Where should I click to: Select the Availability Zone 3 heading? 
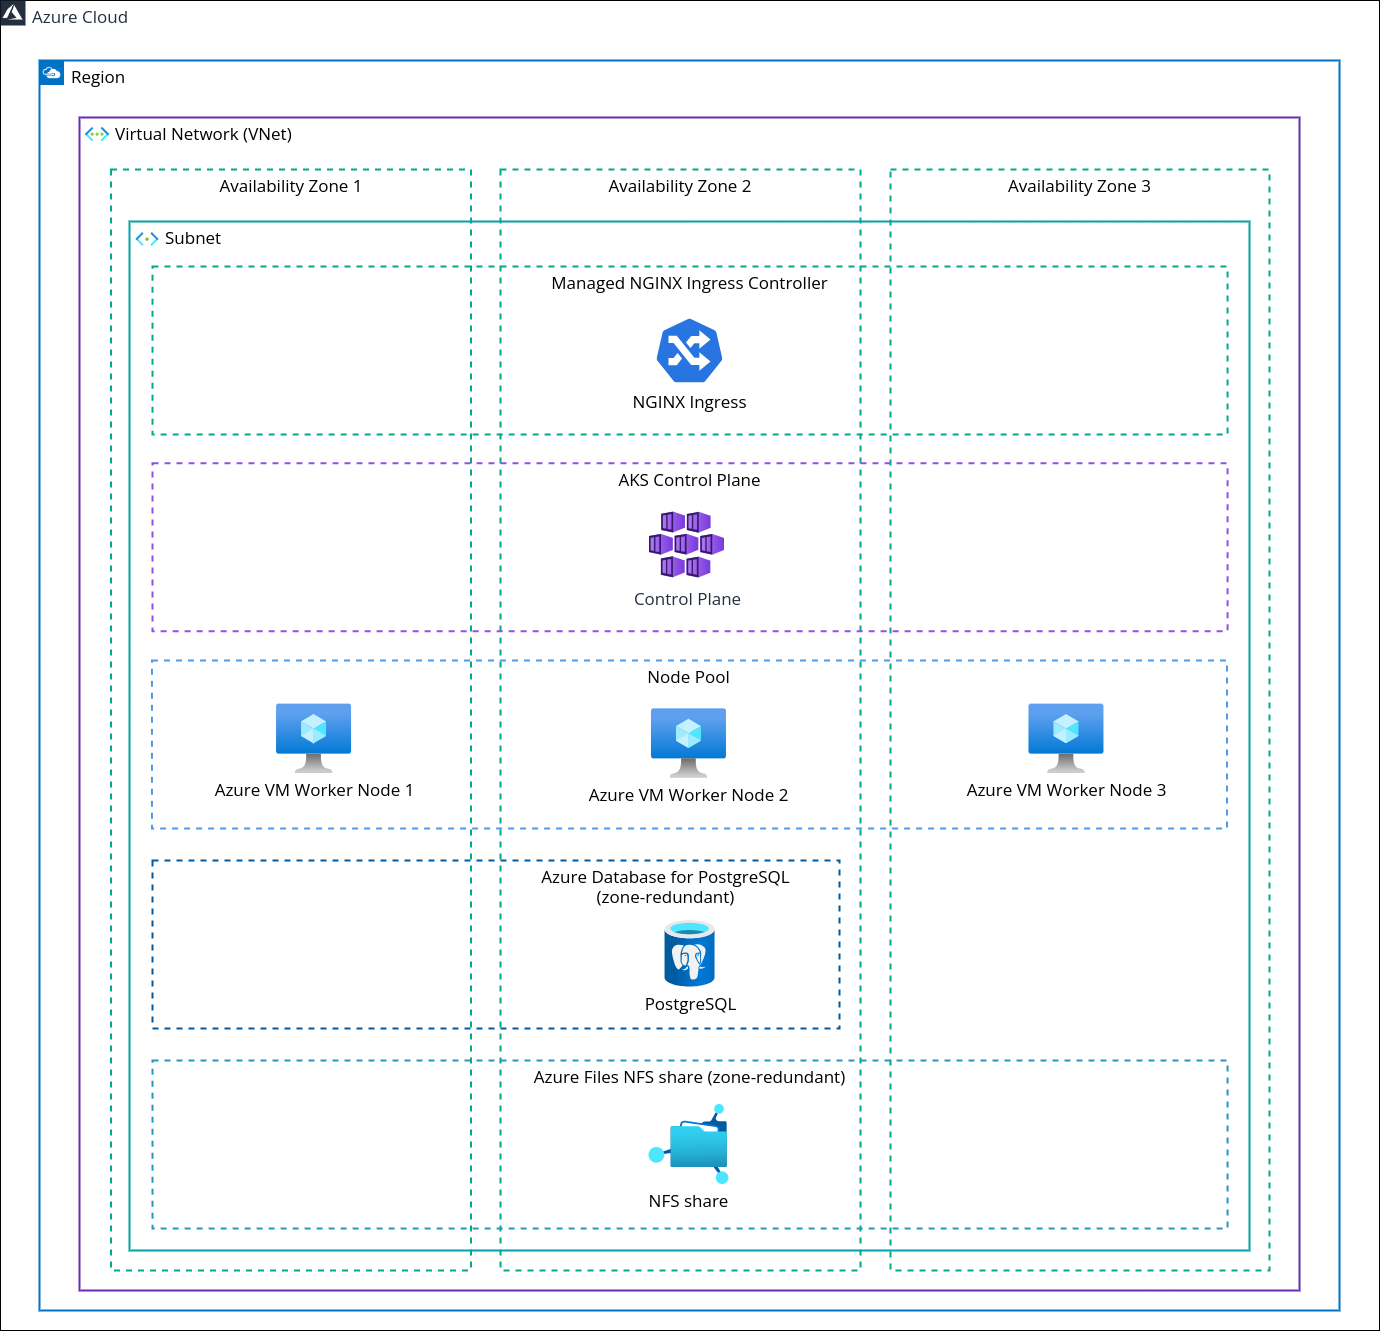click(x=1079, y=186)
